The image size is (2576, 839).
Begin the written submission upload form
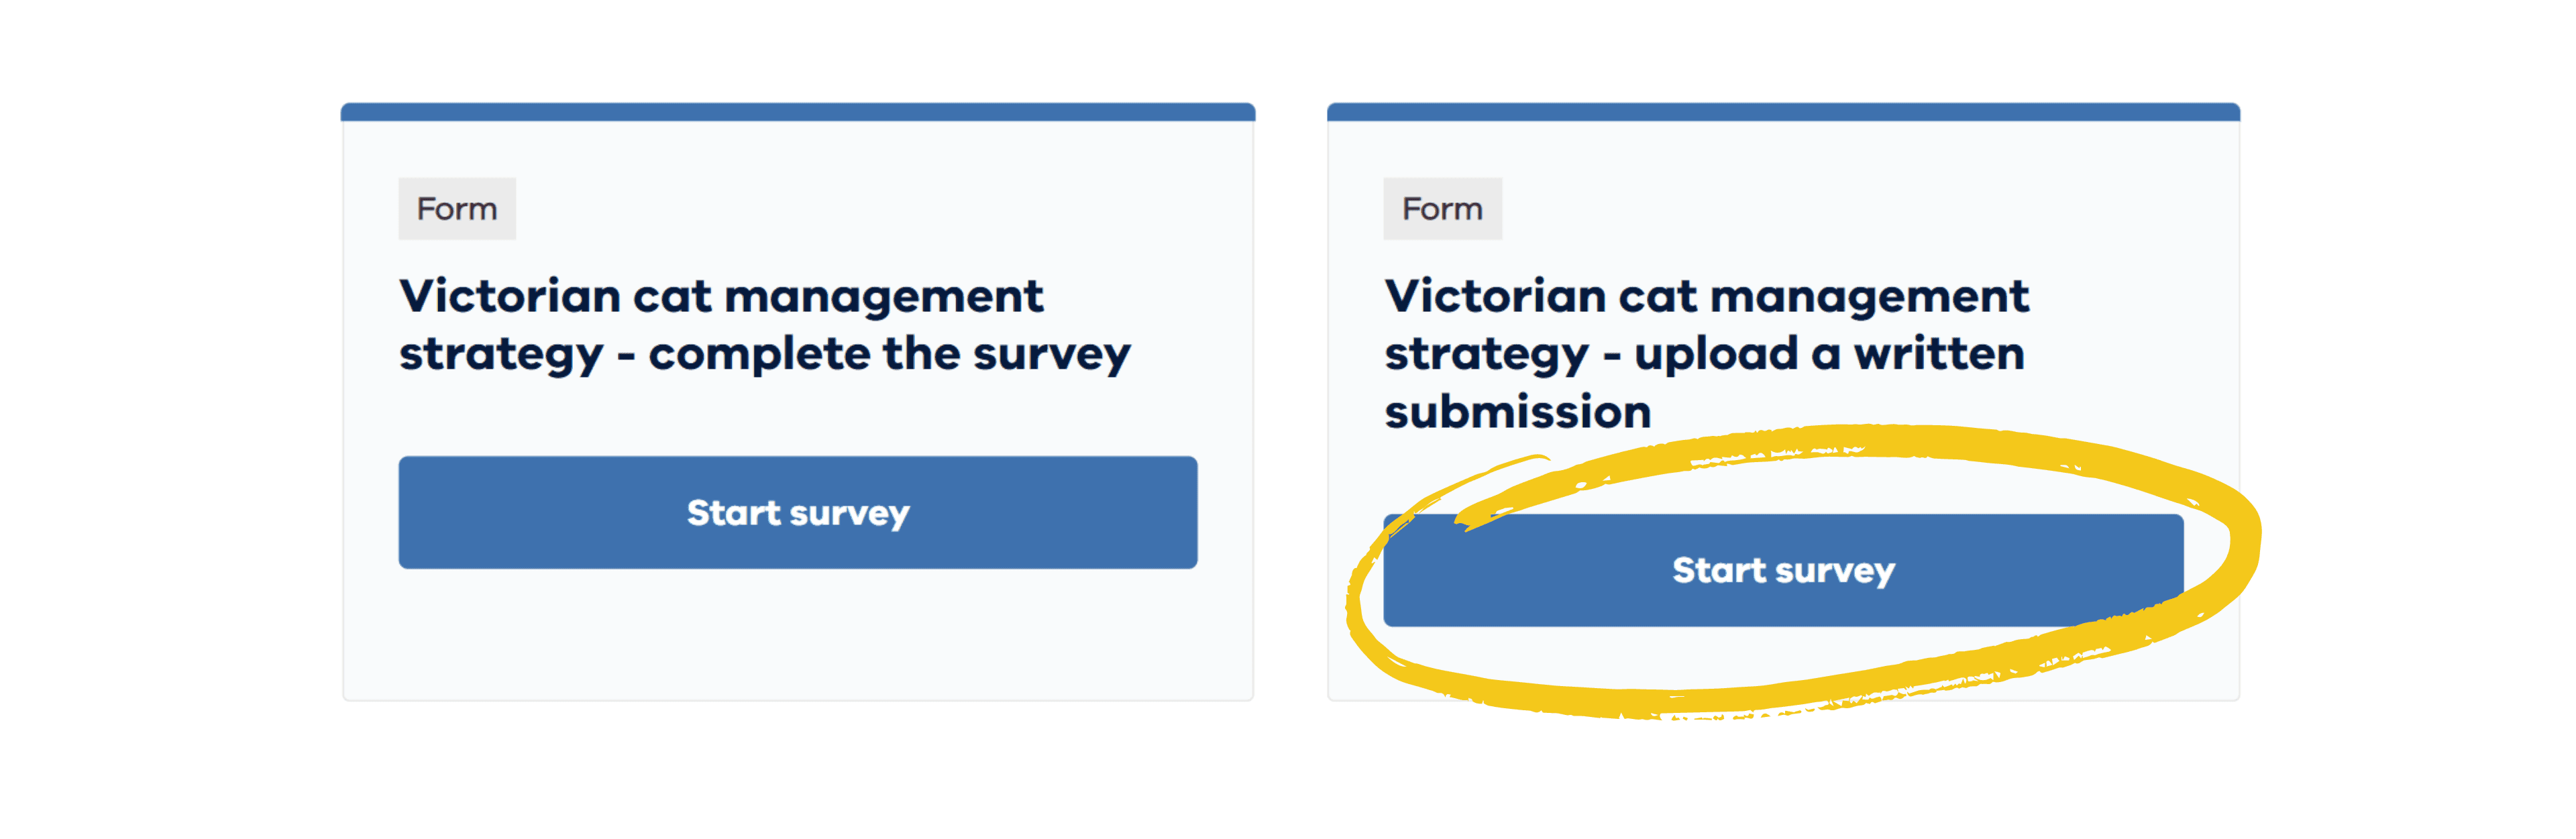click(x=1783, y=570)
